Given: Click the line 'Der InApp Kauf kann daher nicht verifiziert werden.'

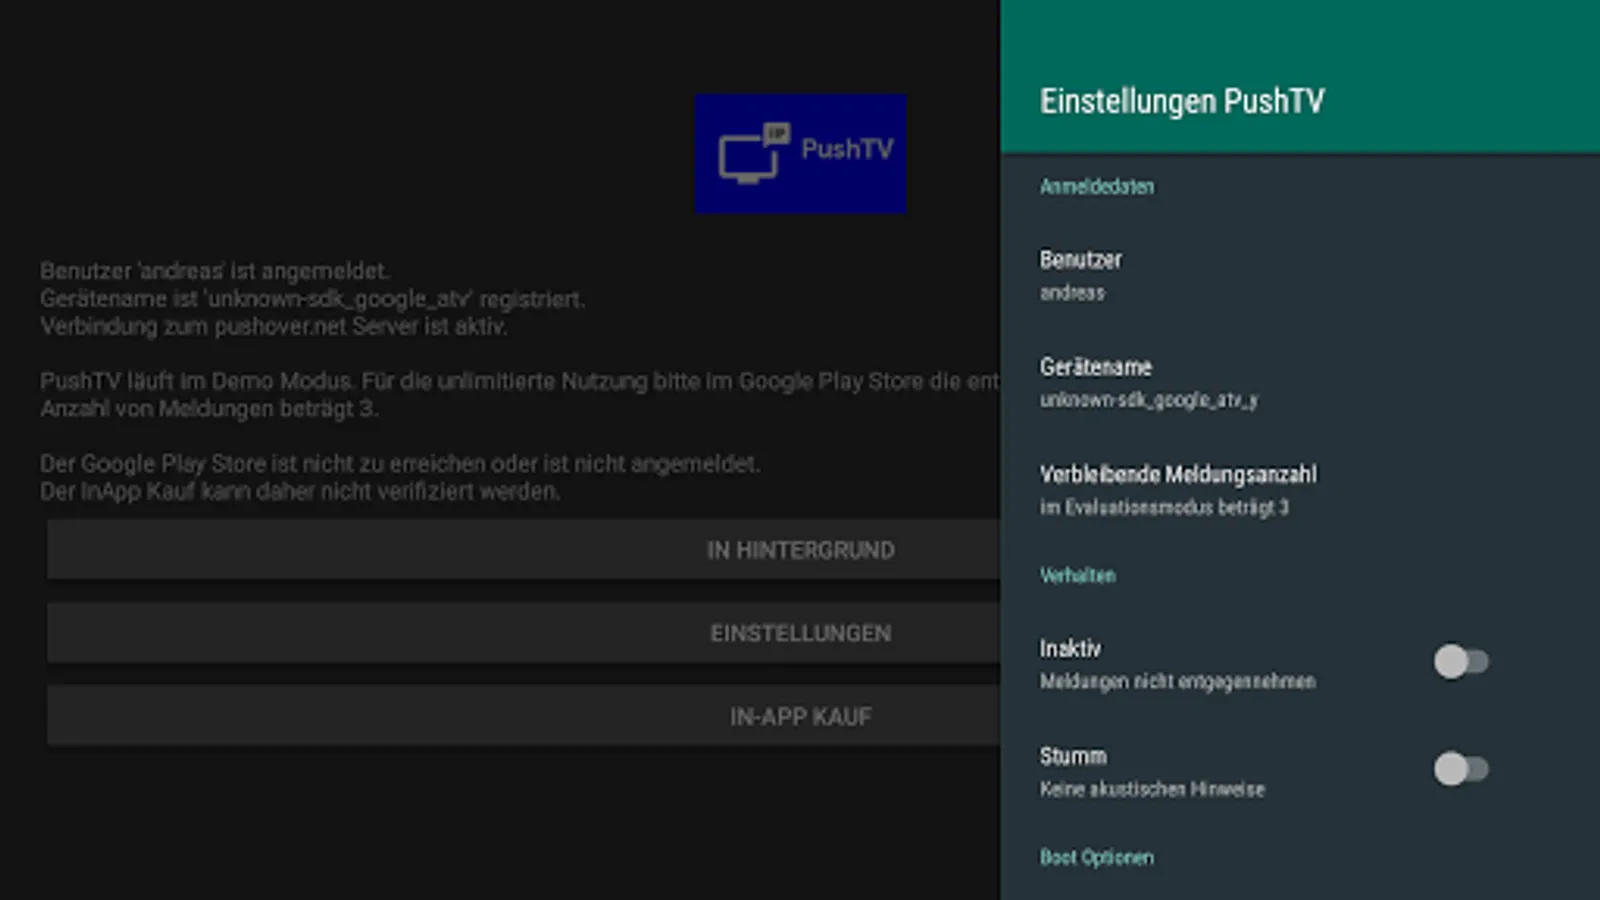Looking at the screenshot, I should (x=300, y=491).
